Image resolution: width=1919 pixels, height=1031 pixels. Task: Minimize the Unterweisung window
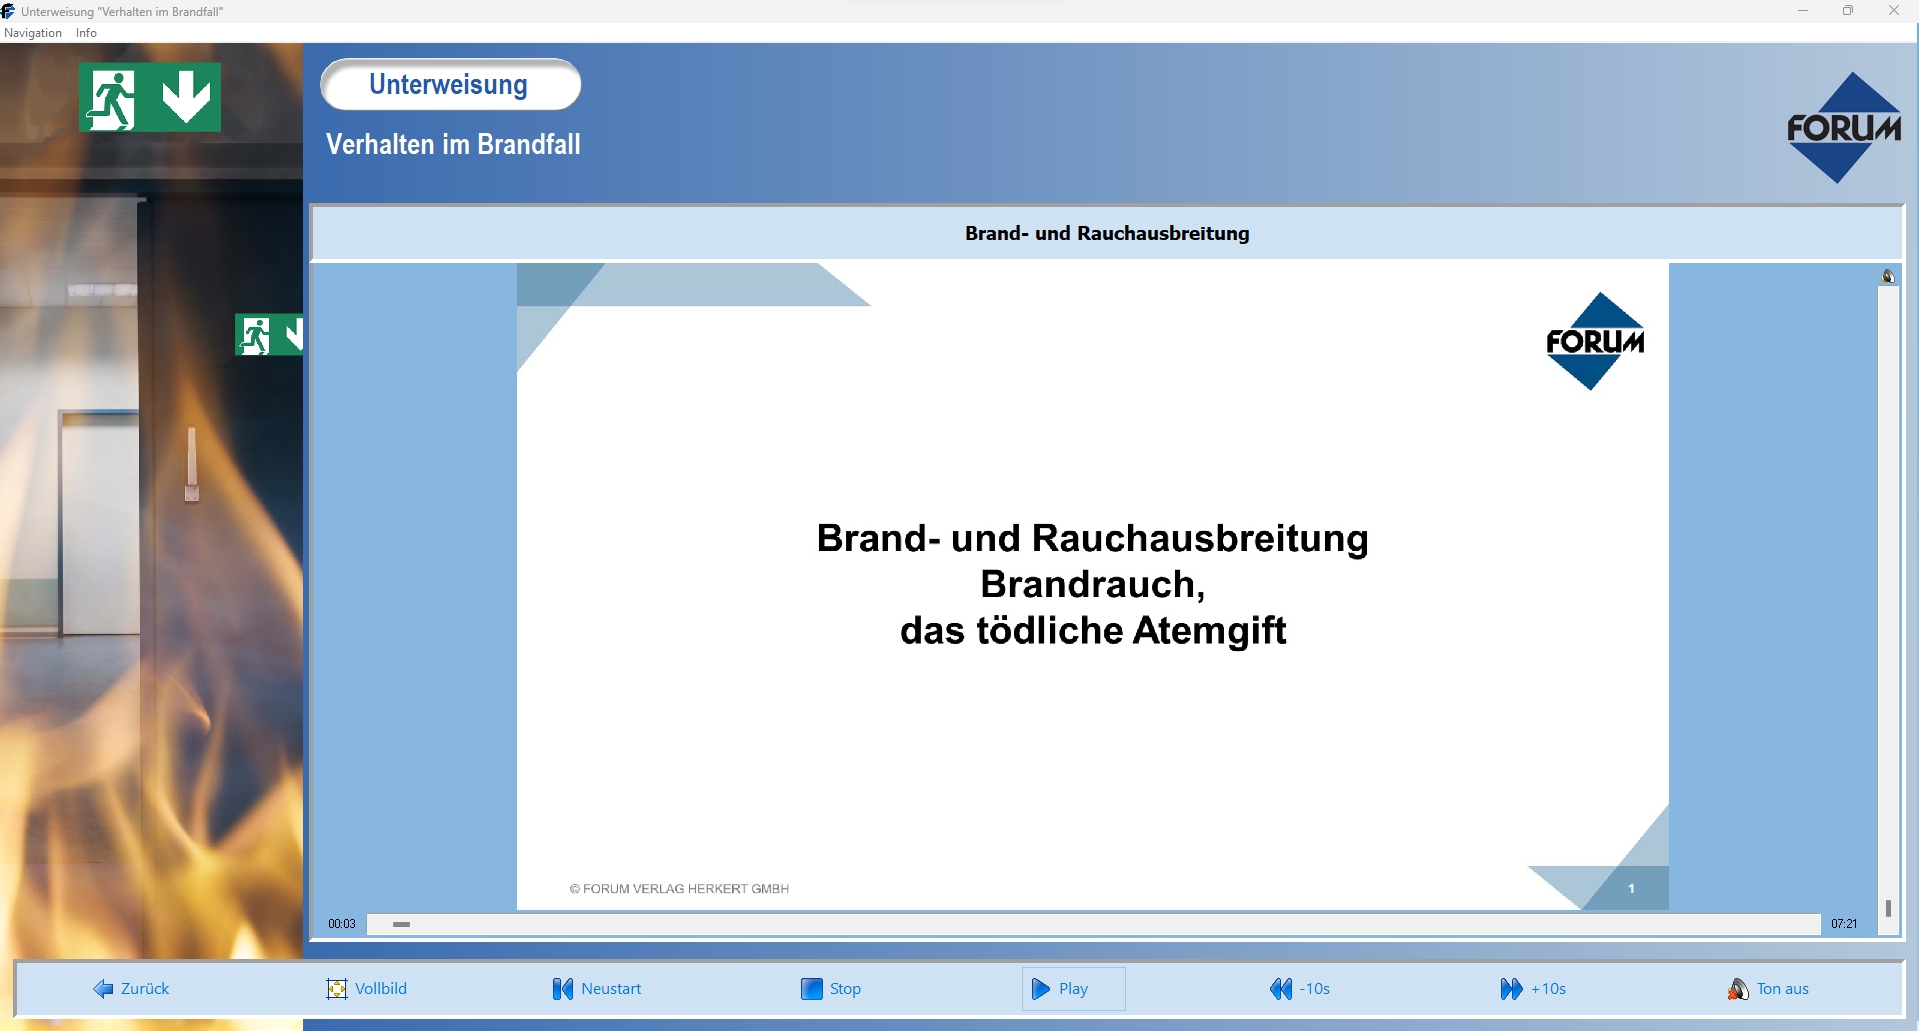(1803, 11)
